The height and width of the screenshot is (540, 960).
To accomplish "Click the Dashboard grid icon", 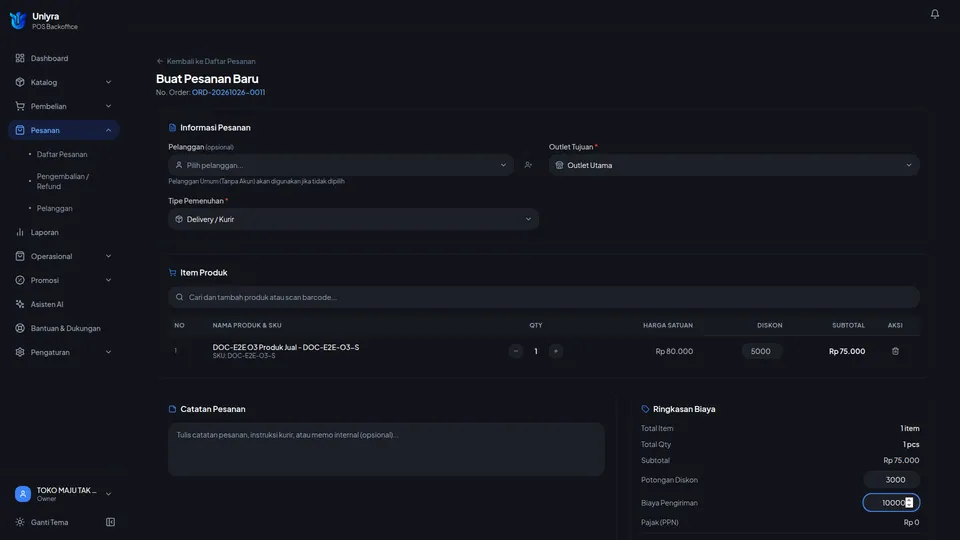I will tap(20, 58).
